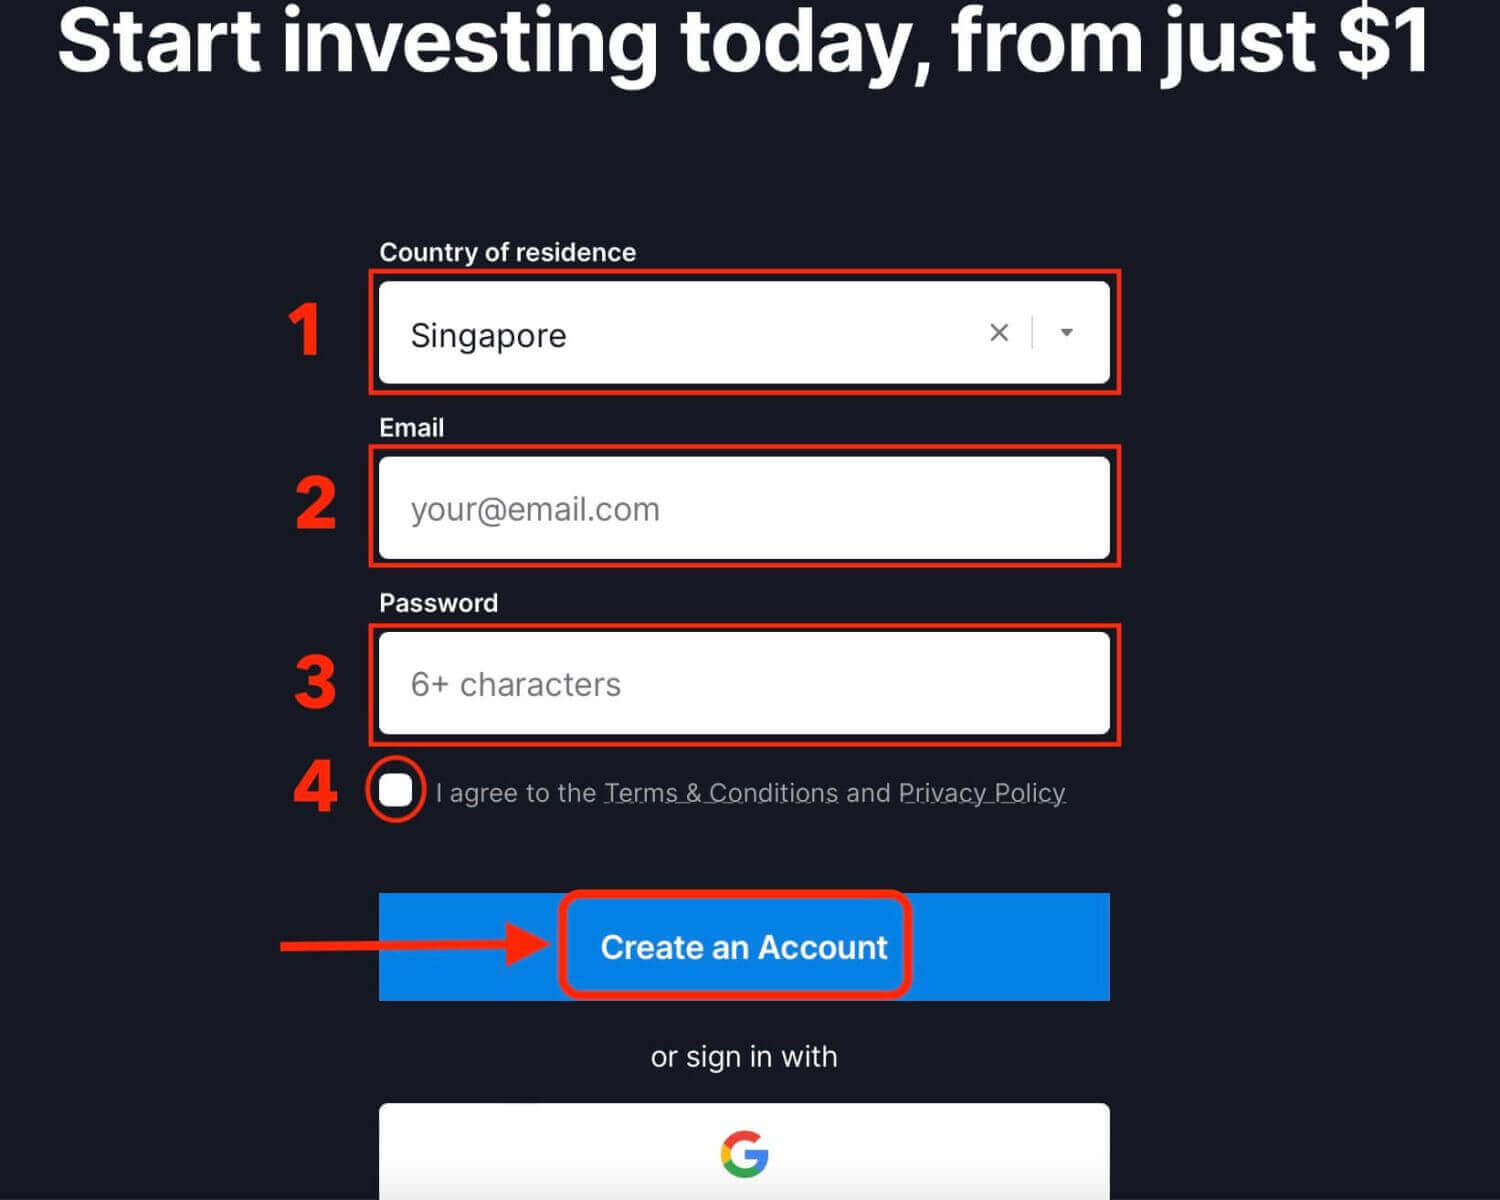Image resolution: width=1500 pixels, height=1200 pixels.
Task: Click the red step number 4 marker
Action: [315, 786]
